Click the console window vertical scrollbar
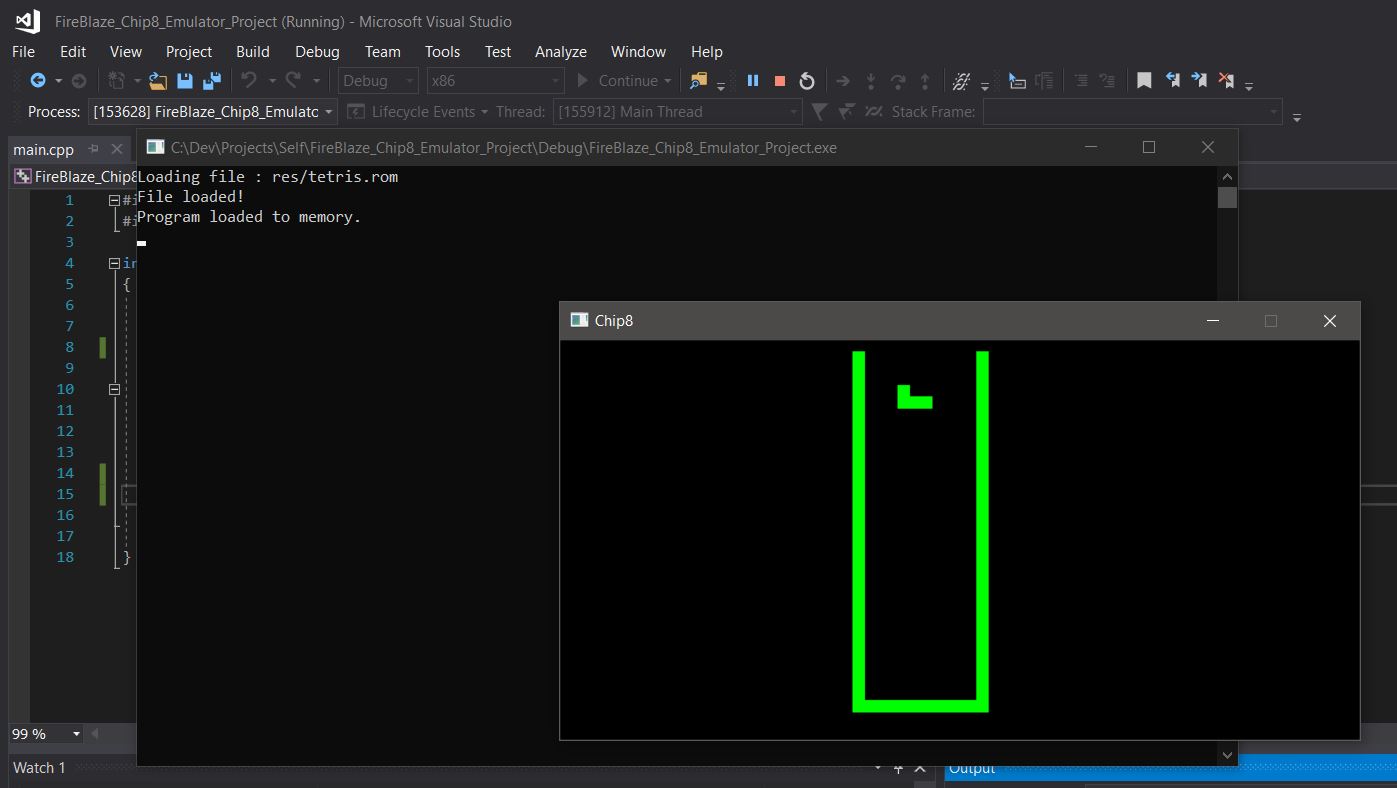This screenshot has width=1397, height=788. click(x=1226, y=198)
